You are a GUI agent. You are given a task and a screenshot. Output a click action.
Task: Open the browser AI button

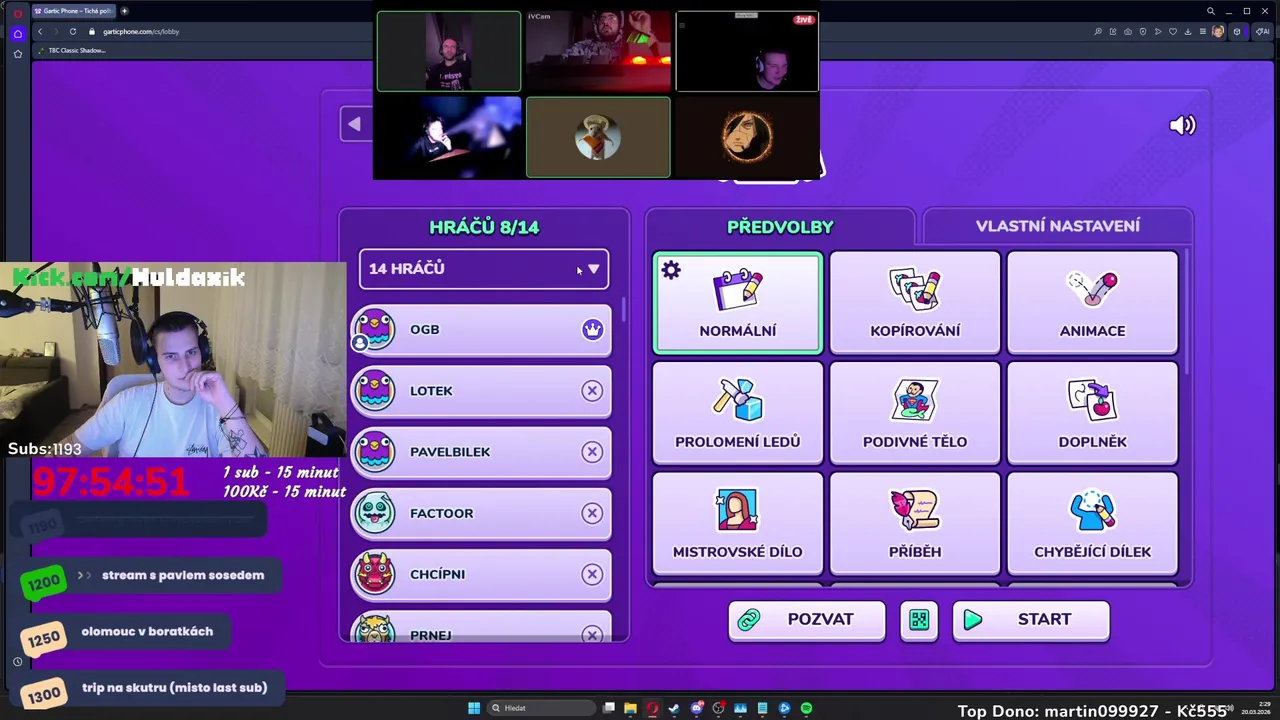point(1262,31)
